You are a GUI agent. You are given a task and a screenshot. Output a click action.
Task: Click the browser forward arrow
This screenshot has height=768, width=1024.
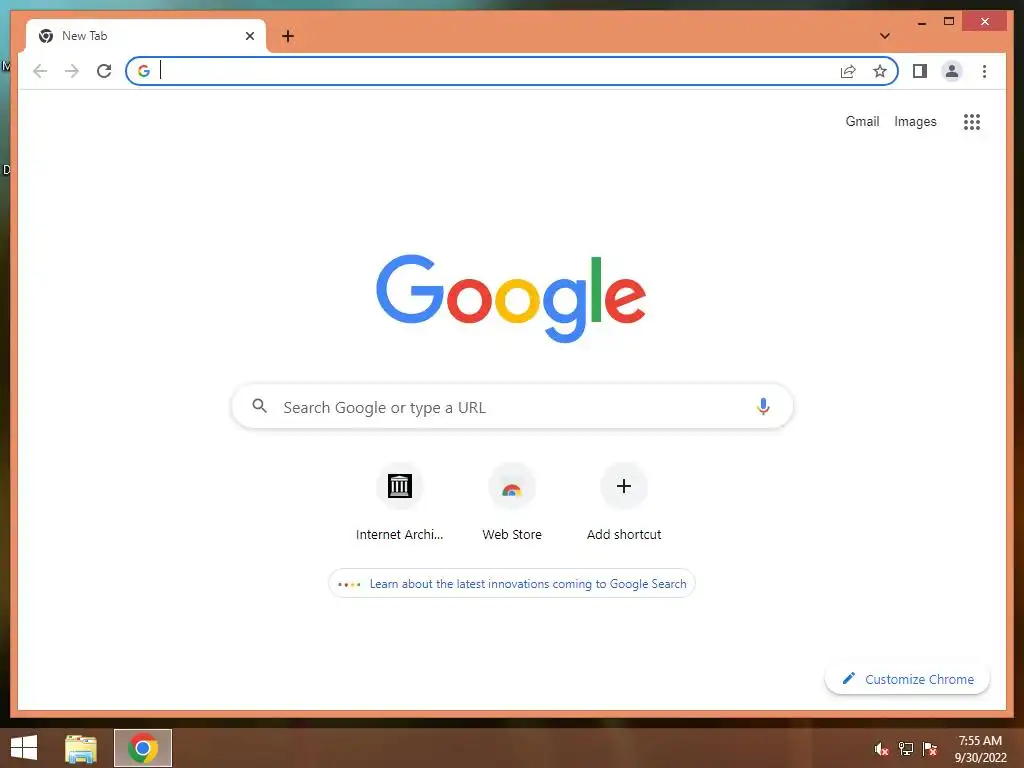point(72,71)
